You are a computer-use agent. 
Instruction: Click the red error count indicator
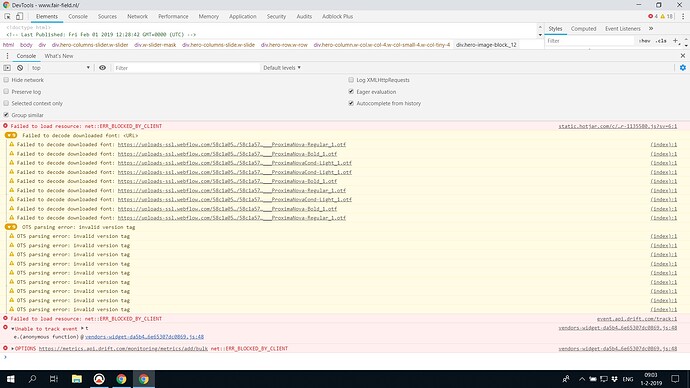click(653, 16)
